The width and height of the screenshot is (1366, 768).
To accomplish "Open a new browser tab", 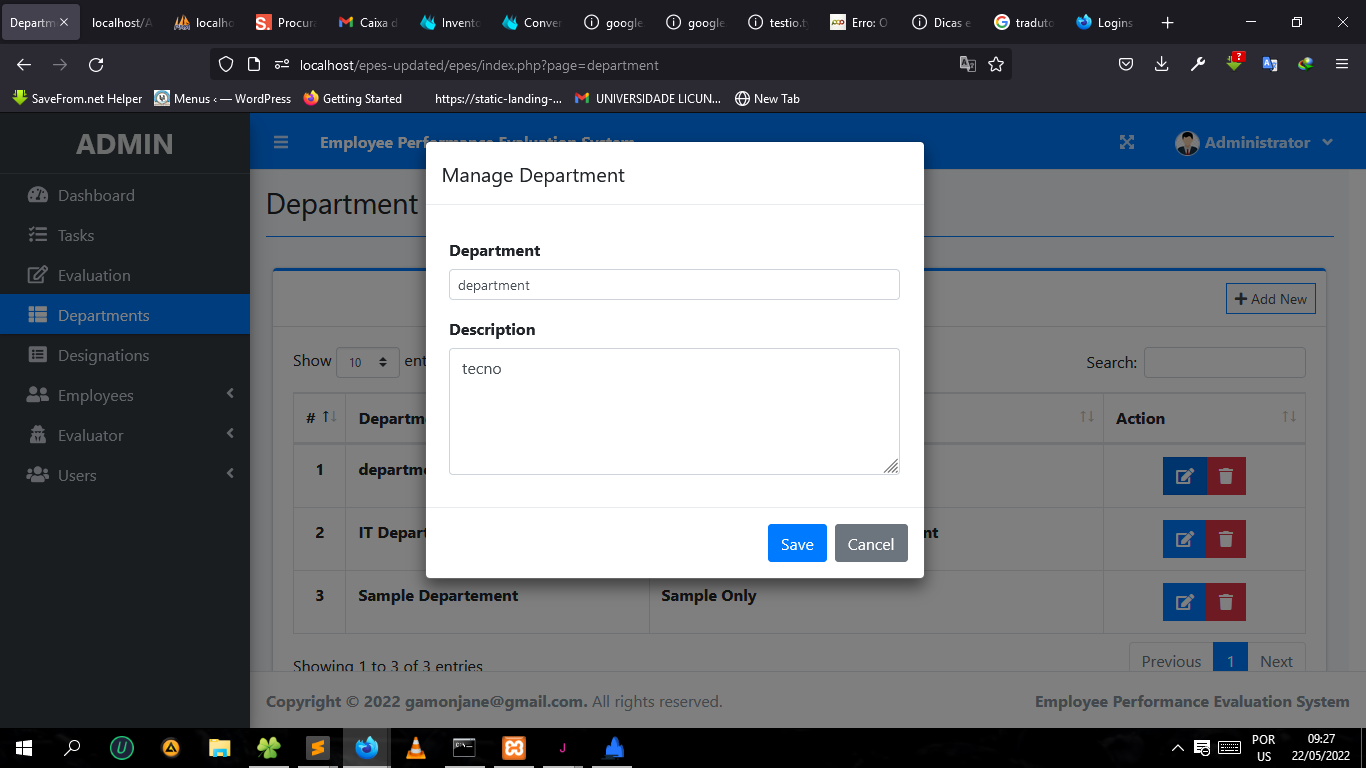I will coord(1167,23).
